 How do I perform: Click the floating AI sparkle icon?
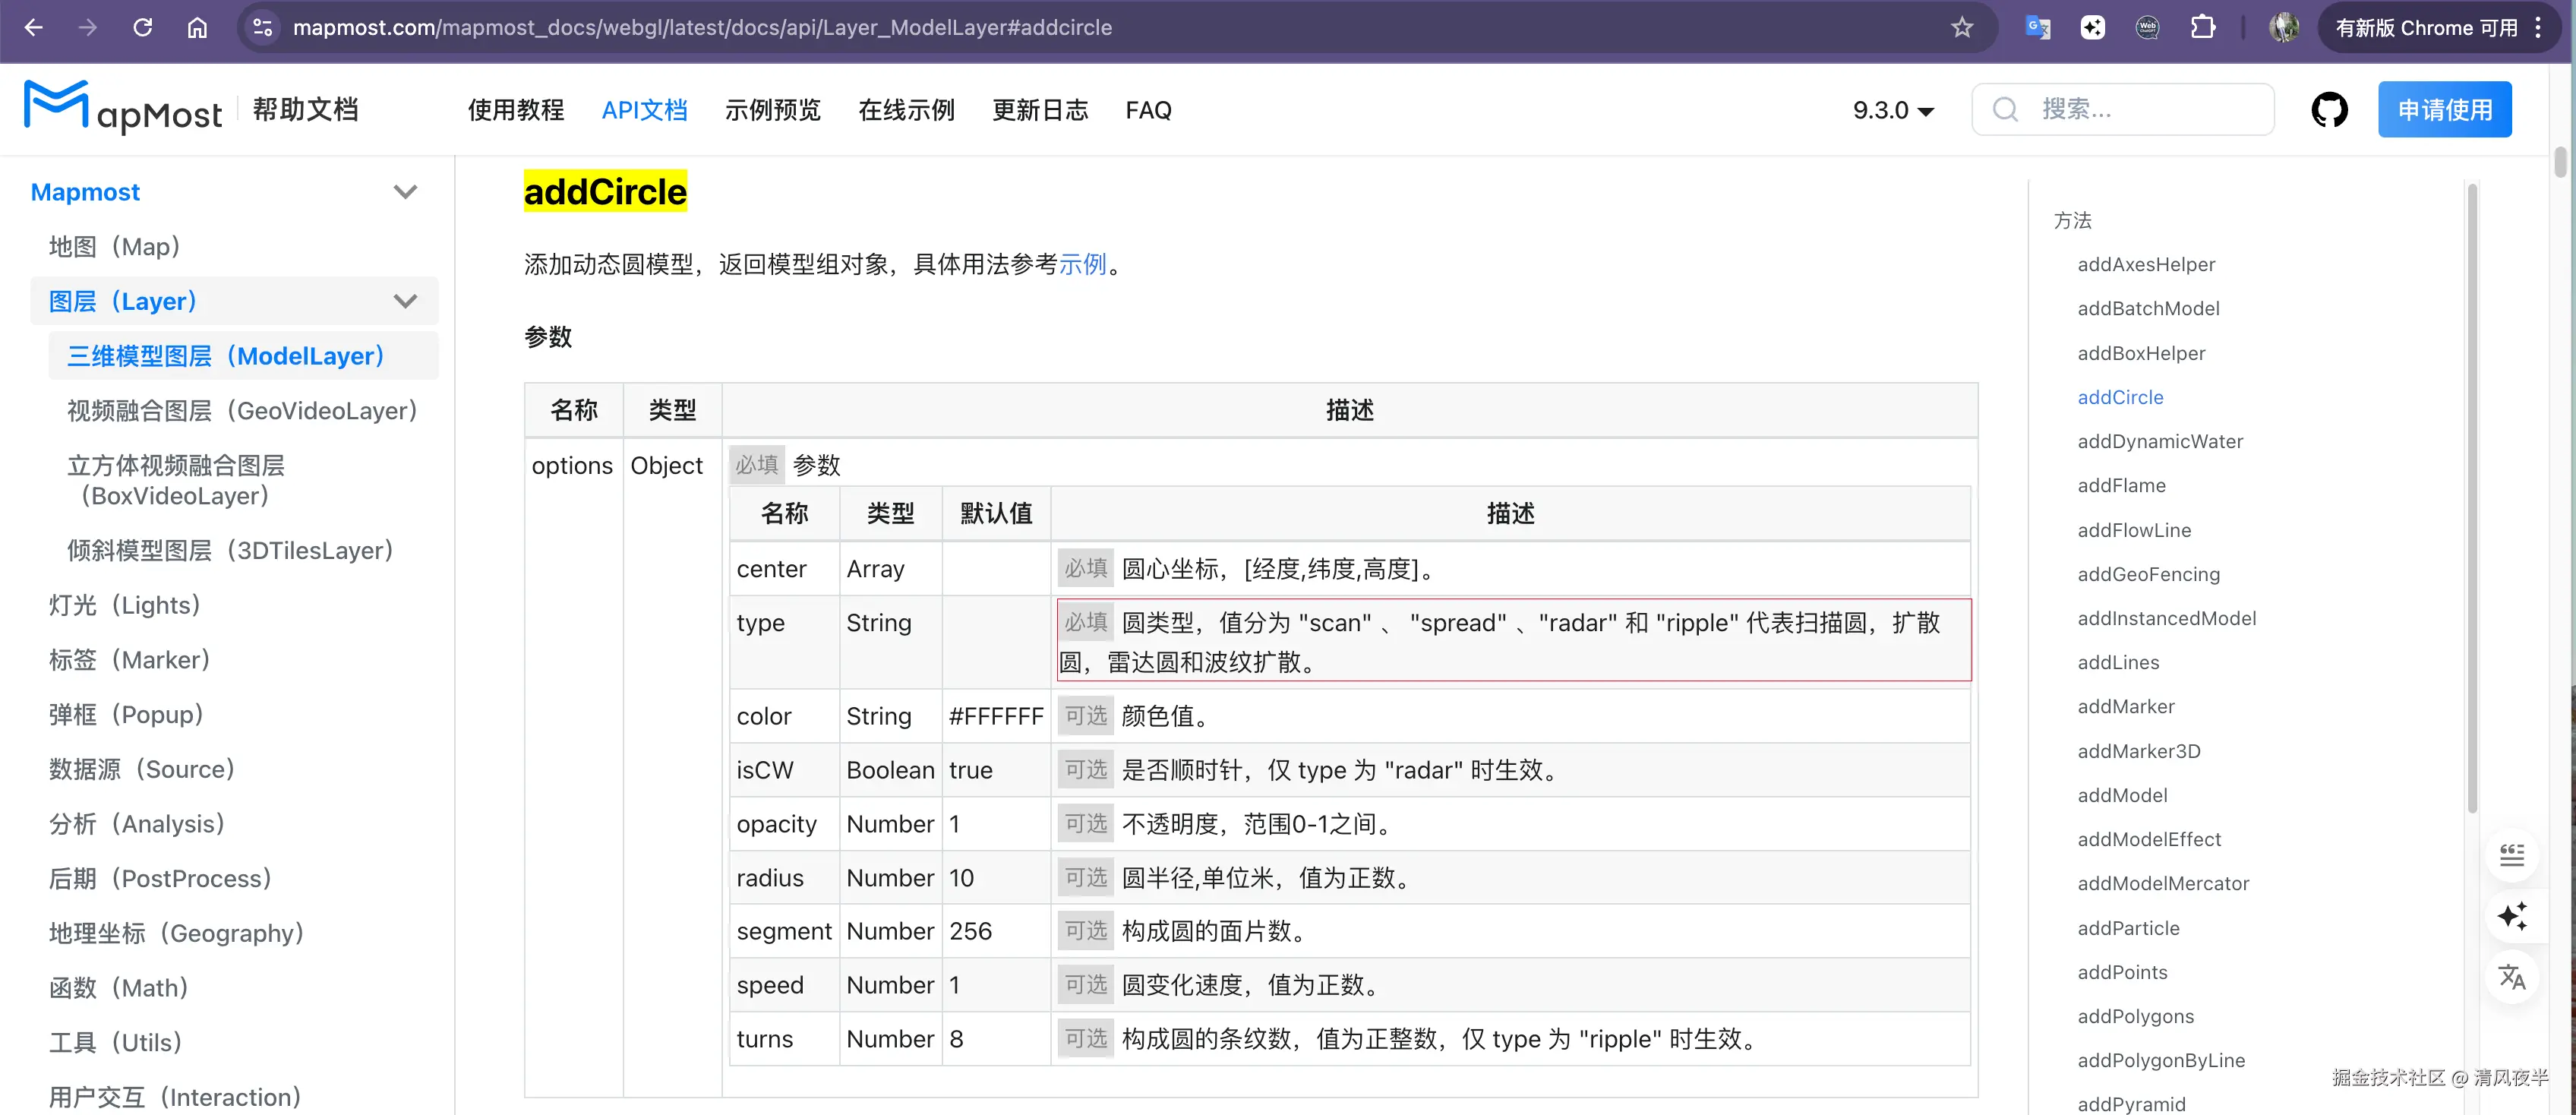pos(2511,916)
